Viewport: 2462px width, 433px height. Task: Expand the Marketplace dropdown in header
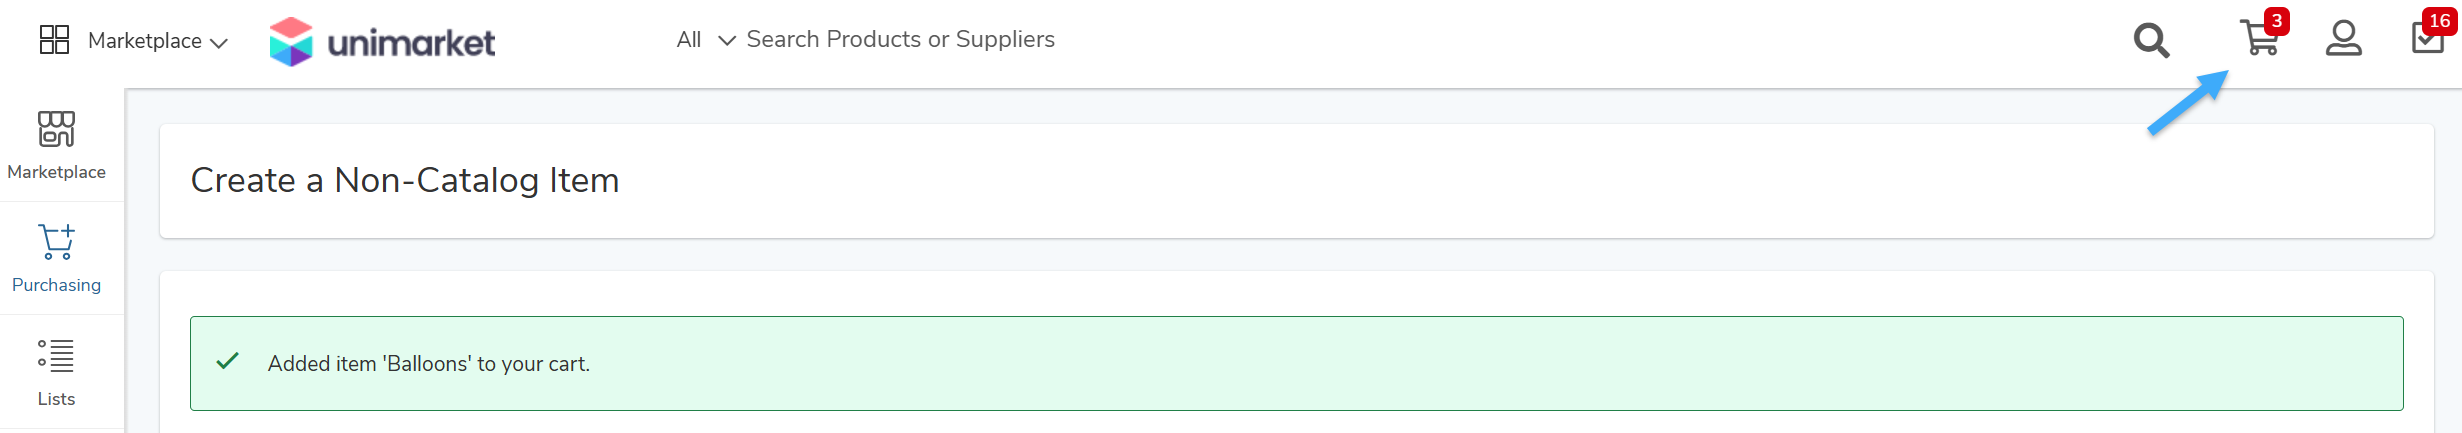click(x=158, y=41)
